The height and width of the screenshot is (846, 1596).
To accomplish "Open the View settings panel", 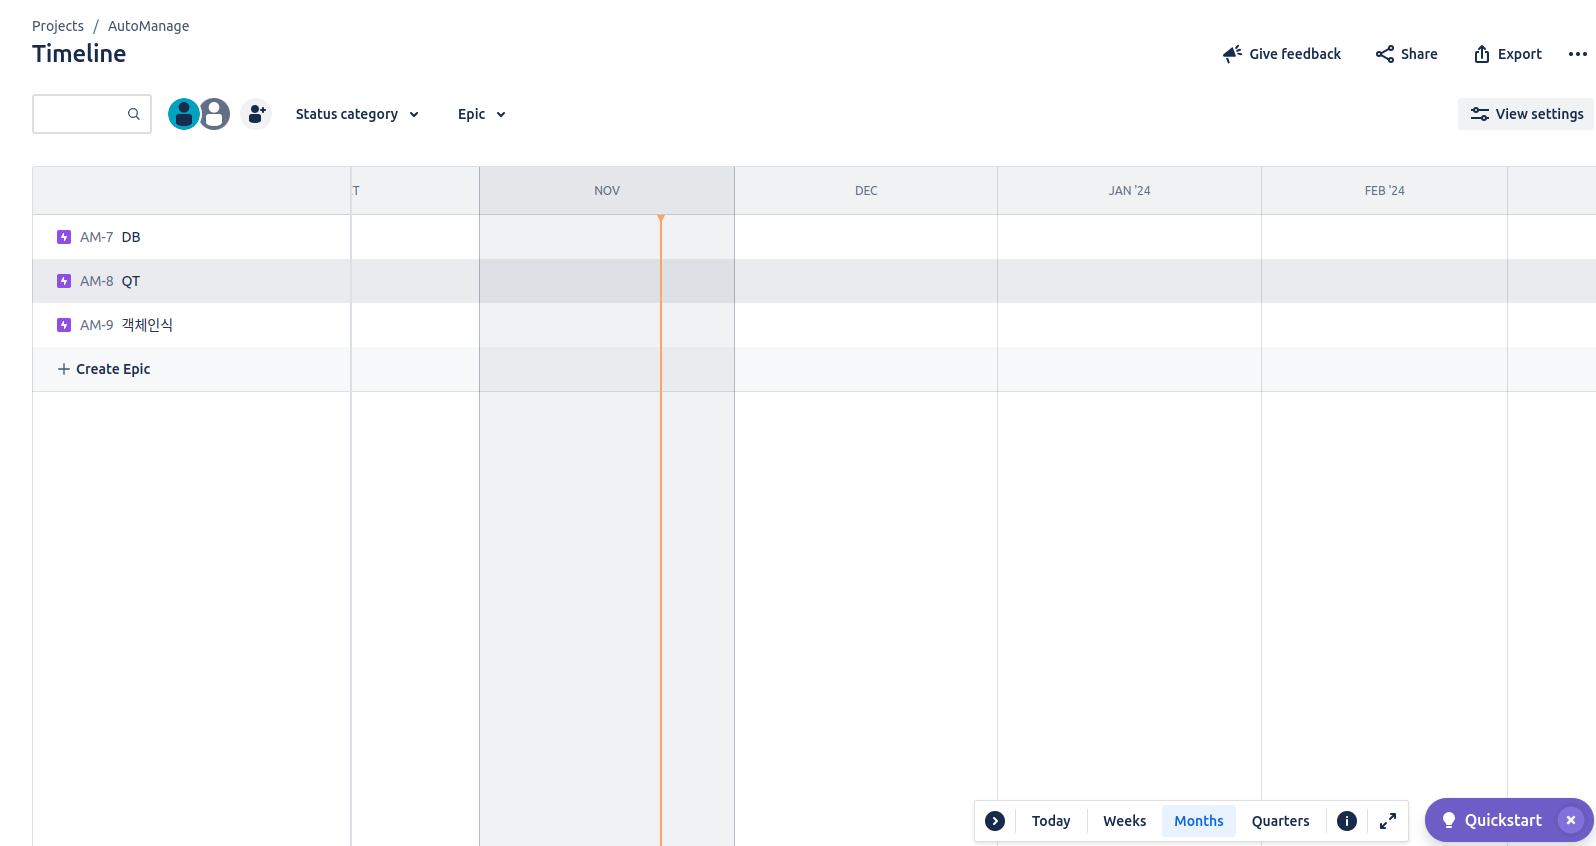I will point(1526,114).
